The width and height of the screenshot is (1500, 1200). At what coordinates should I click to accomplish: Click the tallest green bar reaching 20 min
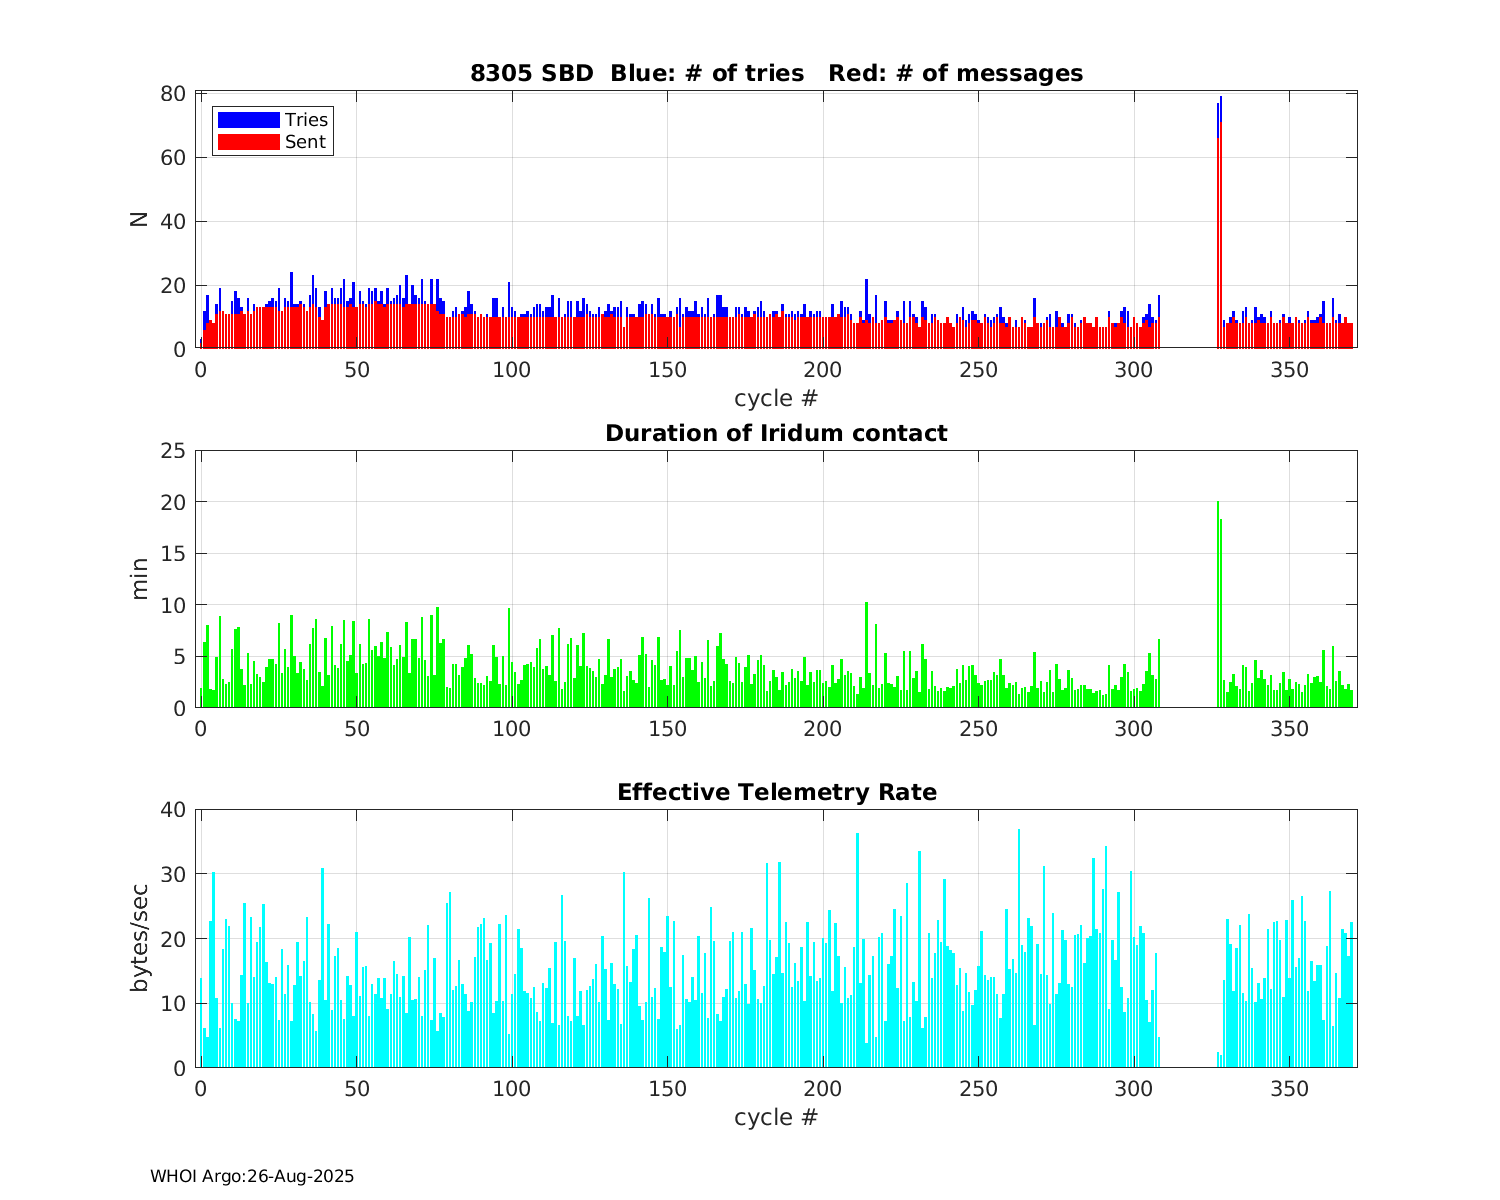[x=1218, y=600]
